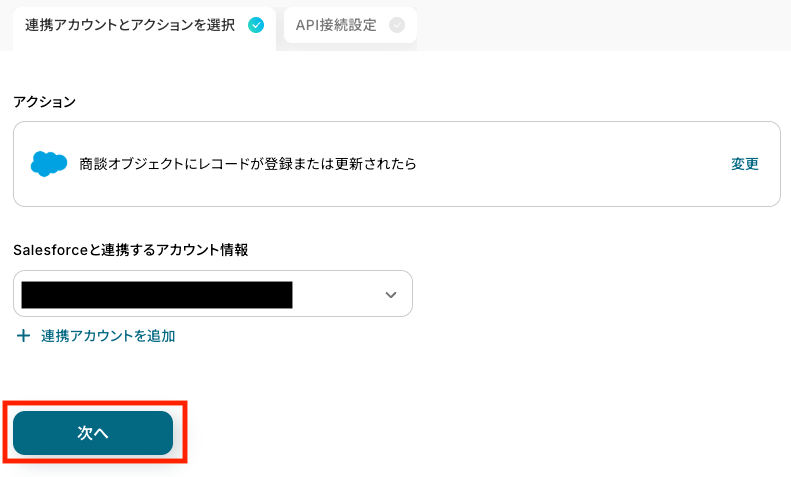Viewport: 791px width, 477px height.
Task: Switch to the API接続設定 tab
Action: point(336,26)
